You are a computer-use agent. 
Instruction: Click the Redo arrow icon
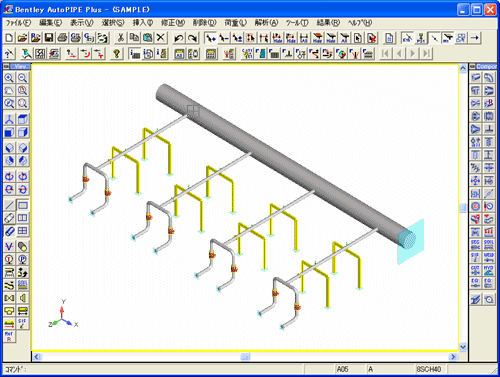pos(192,38)
